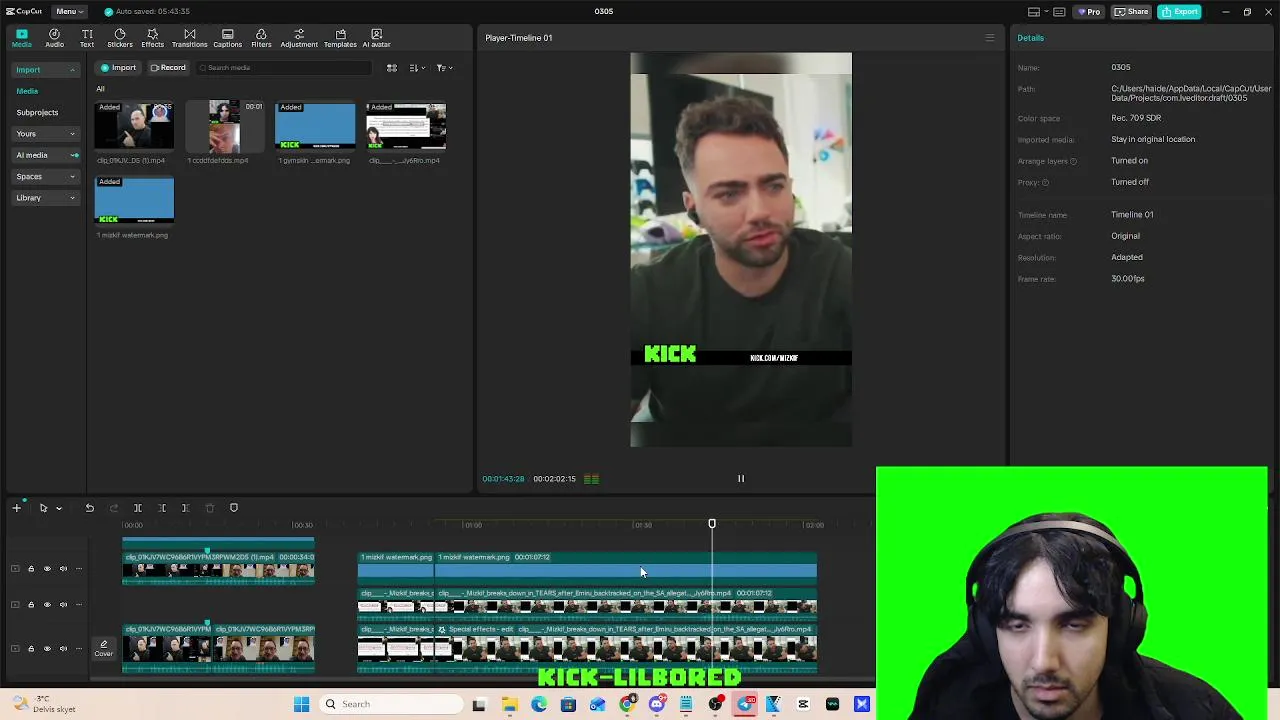The height and width of the screenshot is (720, 1280).
Task: Click the Delete left trim icon
Action: [x=162, y=508]
